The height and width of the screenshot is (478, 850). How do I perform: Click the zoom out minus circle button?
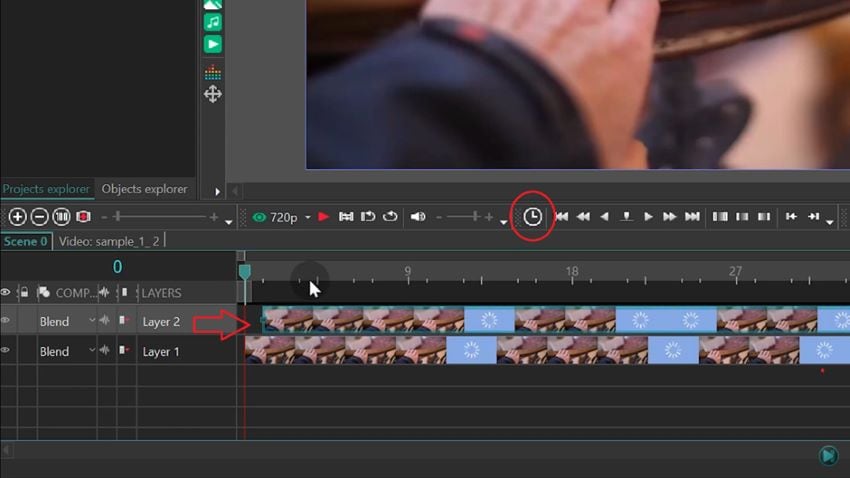pos(39,217)
